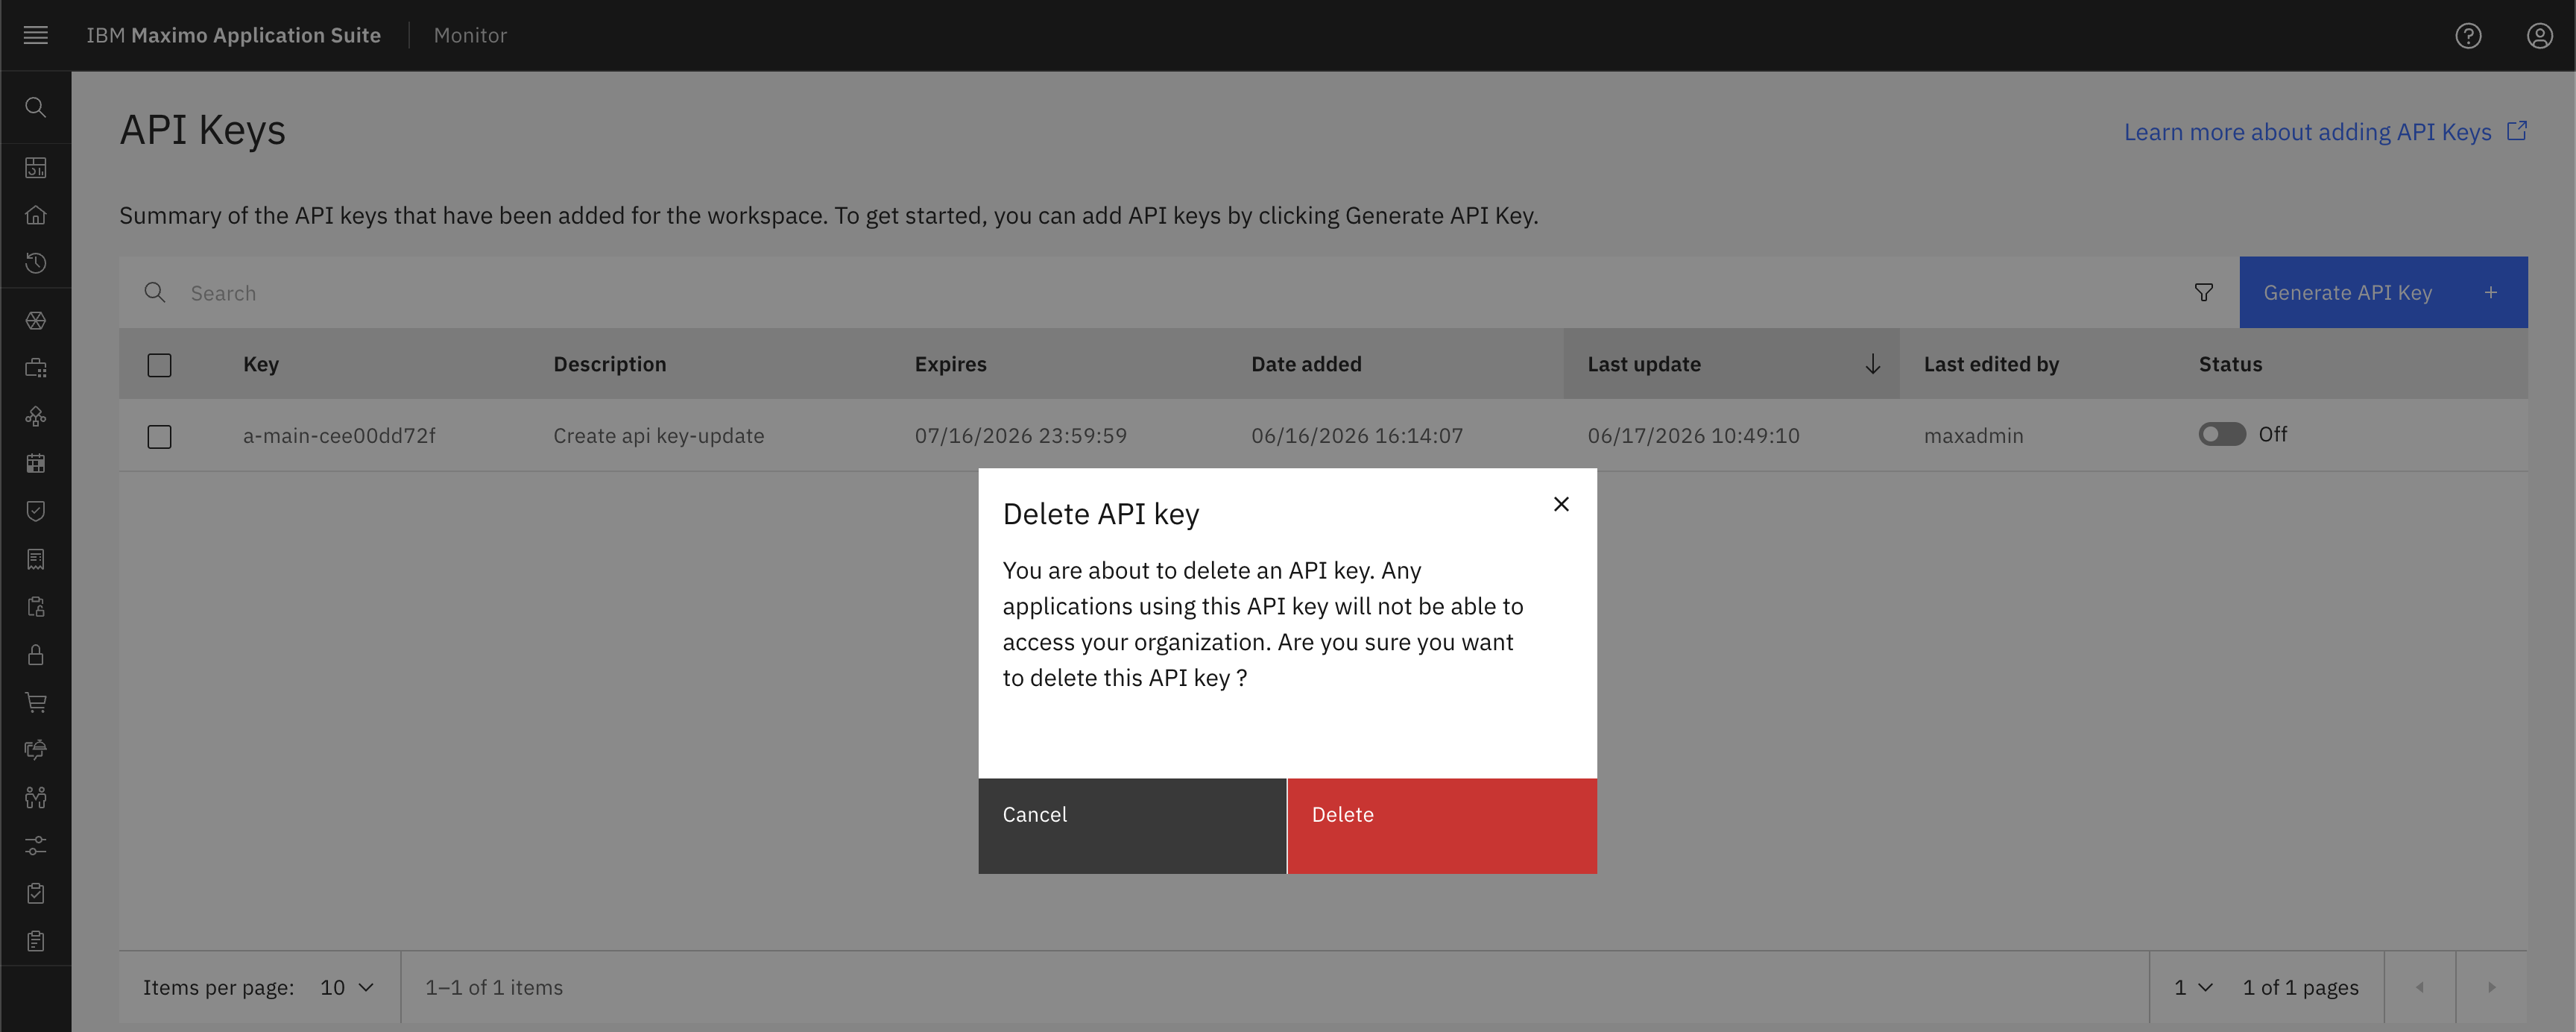
Task: Open the padlock icon in sidebar
Action: point(35,655)
